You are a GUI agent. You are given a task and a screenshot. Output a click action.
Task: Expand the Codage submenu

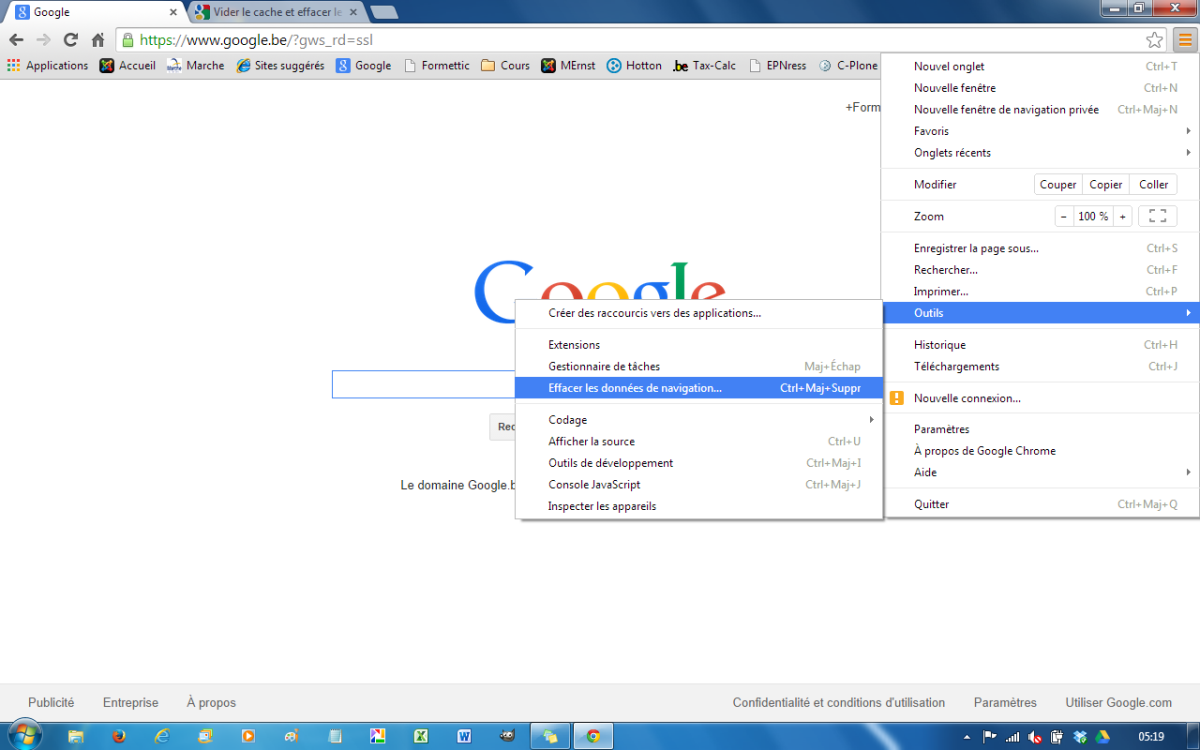click(699, 420)
